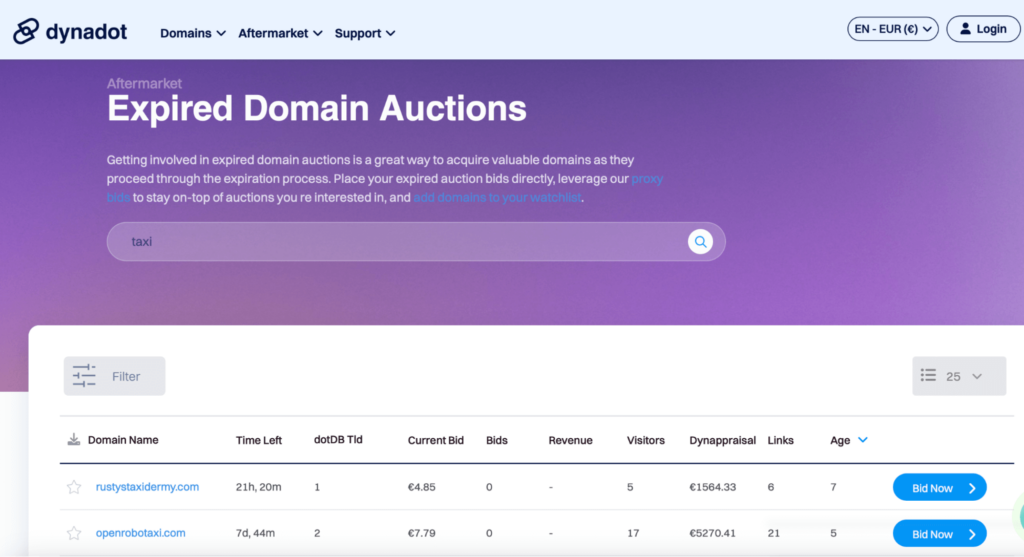Image resolution: width=1024 pixels, height=557 pixels.
Task: Open openrobotaxi.com domain link
Action: click(140, 533)
